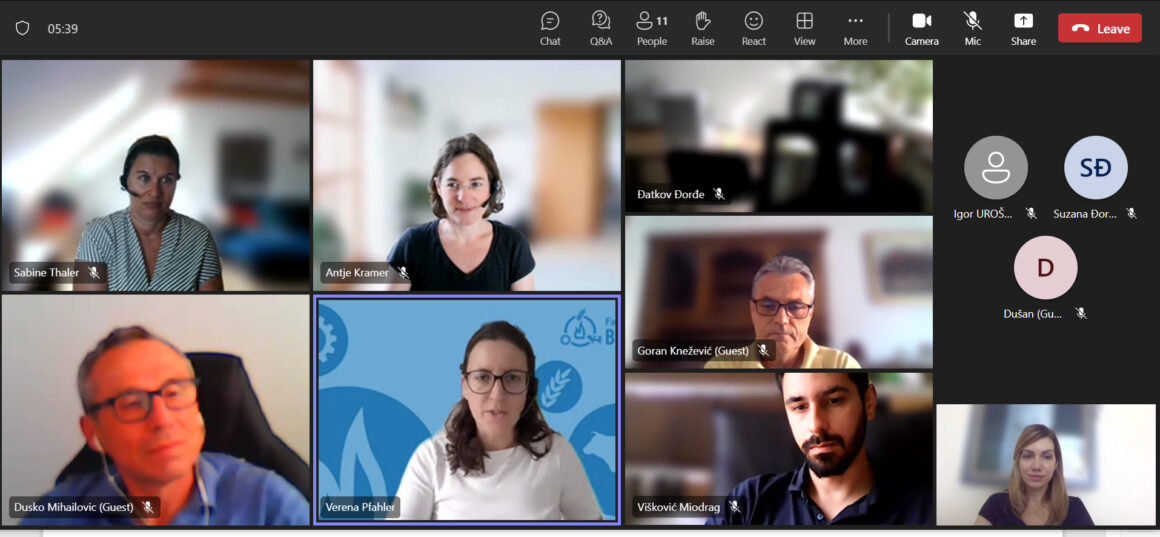This screenshot has height=537, width=1160.
Task: Toggle the Mic mute state
Action: pyautogui.click(x=972, y=28)
